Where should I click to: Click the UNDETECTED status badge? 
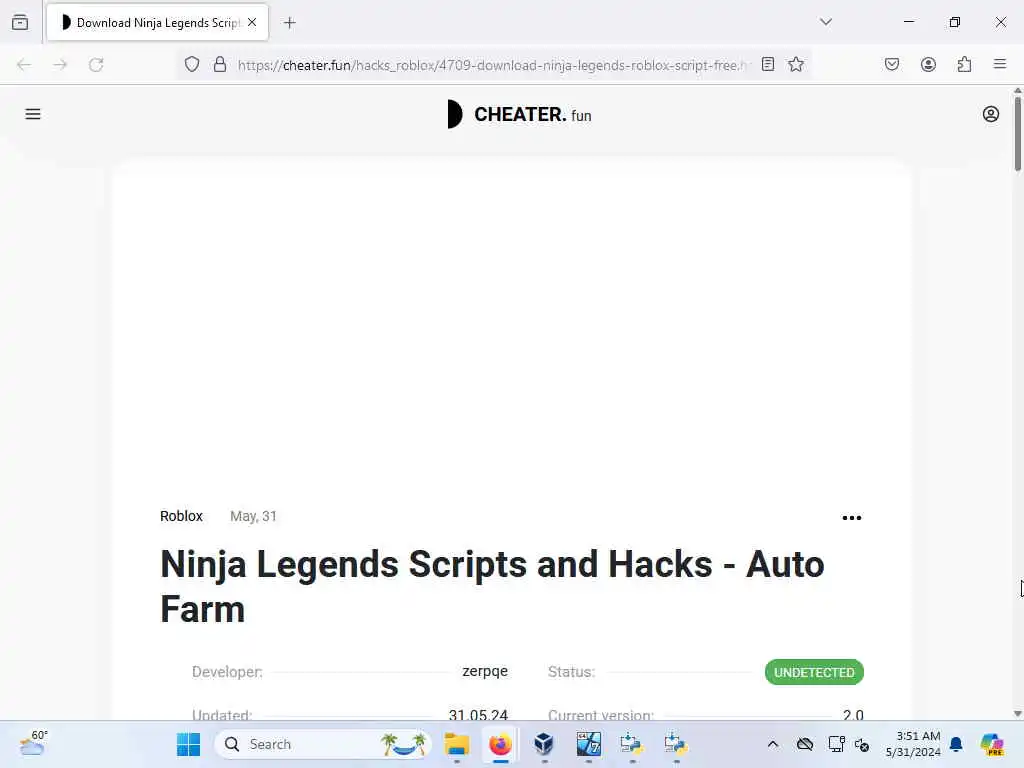(814, 672)
